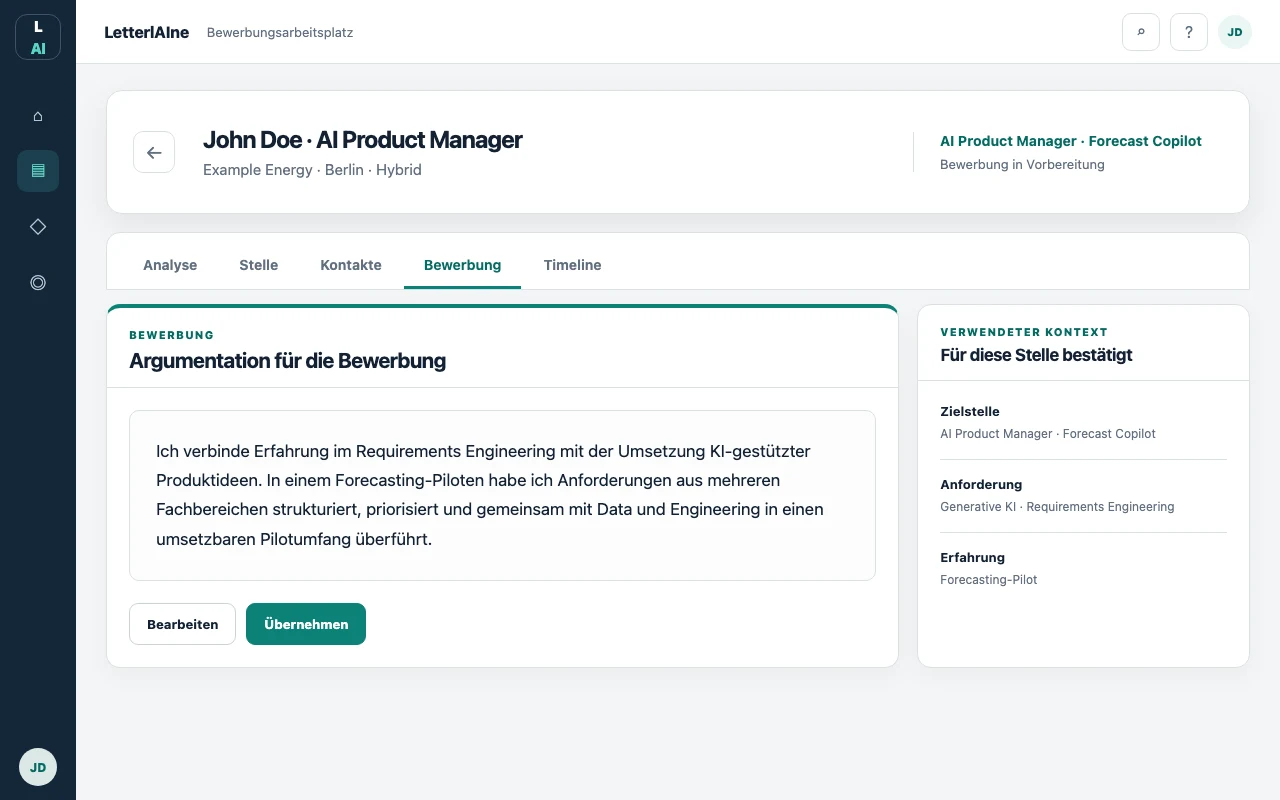The image size is (1280, 800).
Task: Click the heading Für diese Stelle bestätigt
Action: pos(1036,355)
